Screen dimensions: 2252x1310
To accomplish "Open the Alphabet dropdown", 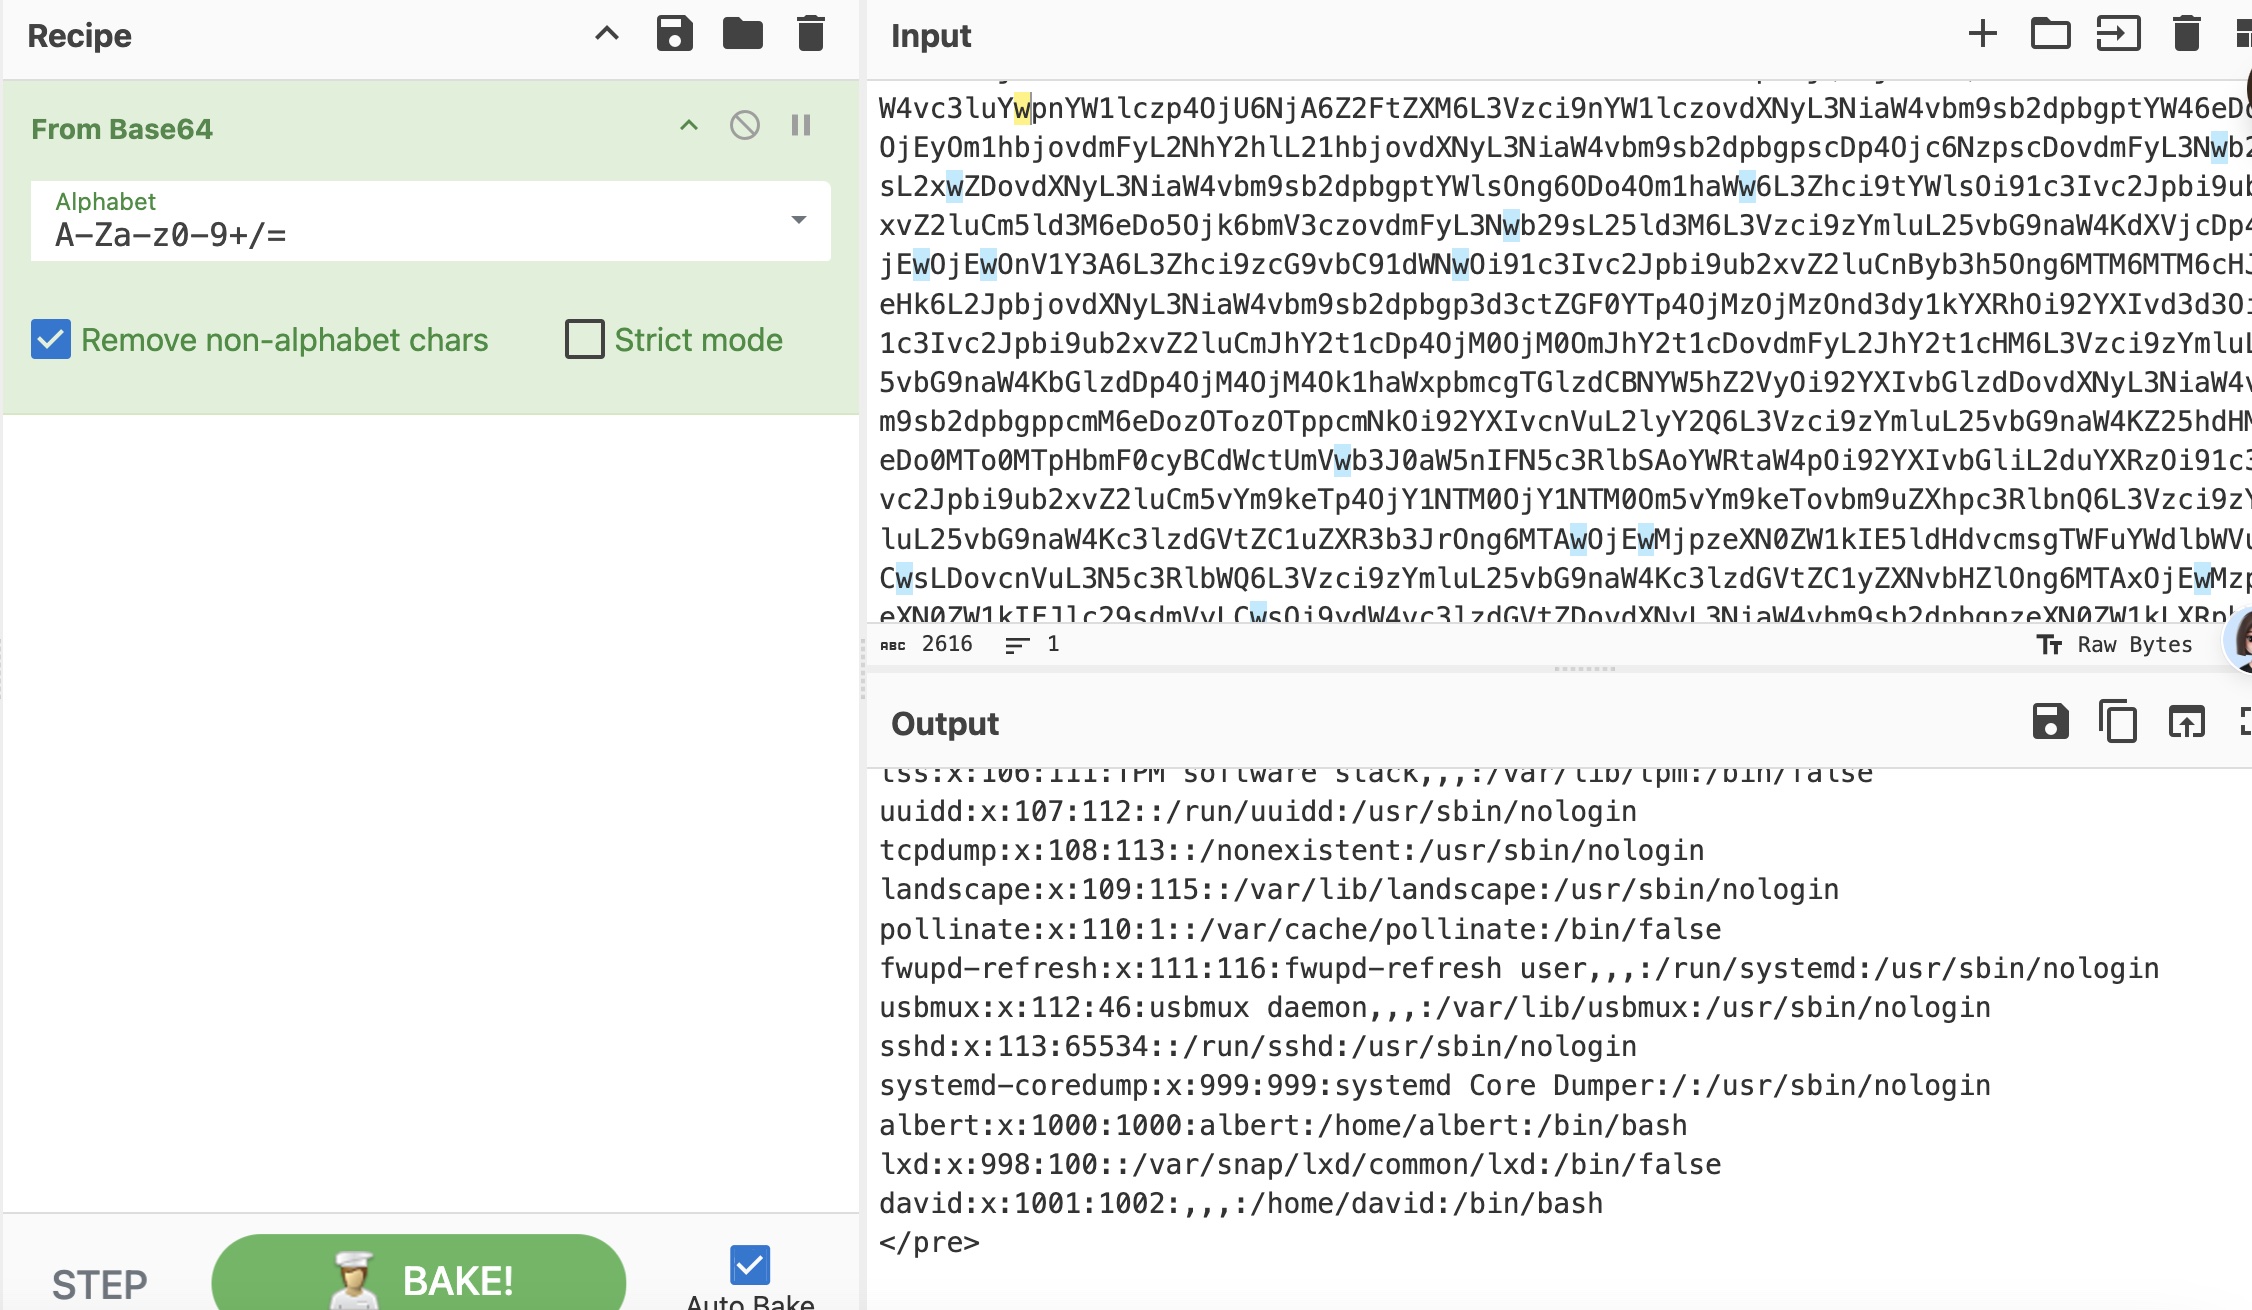I will pyautogui.click(x=798, y=220).
